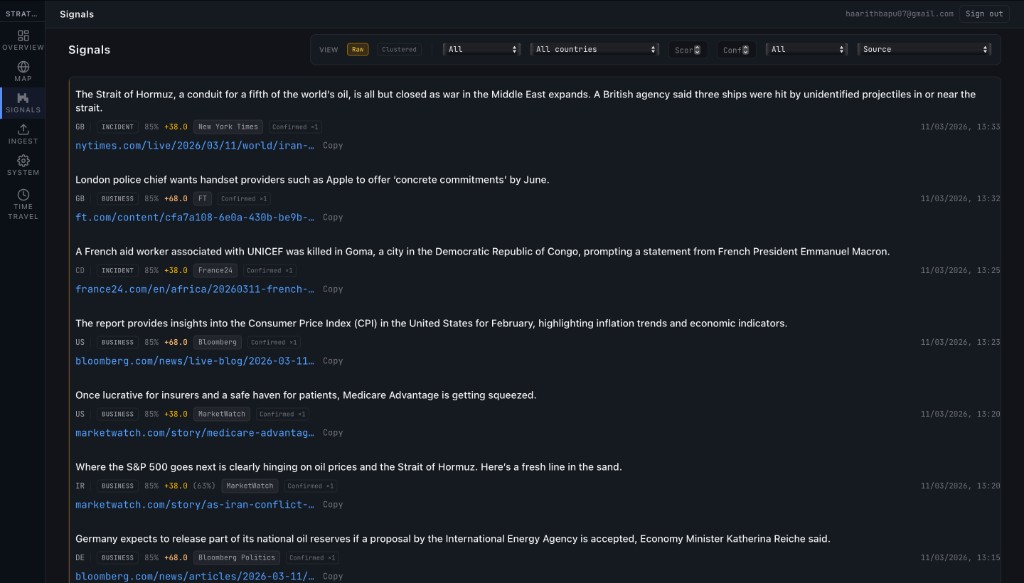Adjust the Score stepper field
The height and width of the screenshot is (583, 1024).
(688, 49)
